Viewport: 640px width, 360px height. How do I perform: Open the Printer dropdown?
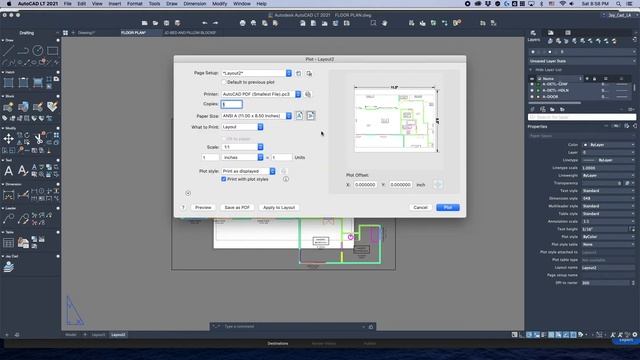pos(261,94)
